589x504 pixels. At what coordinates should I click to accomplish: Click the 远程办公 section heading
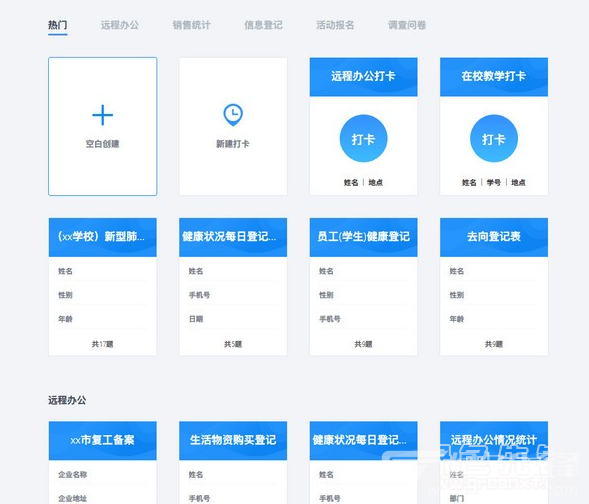[x=67, y=400]
